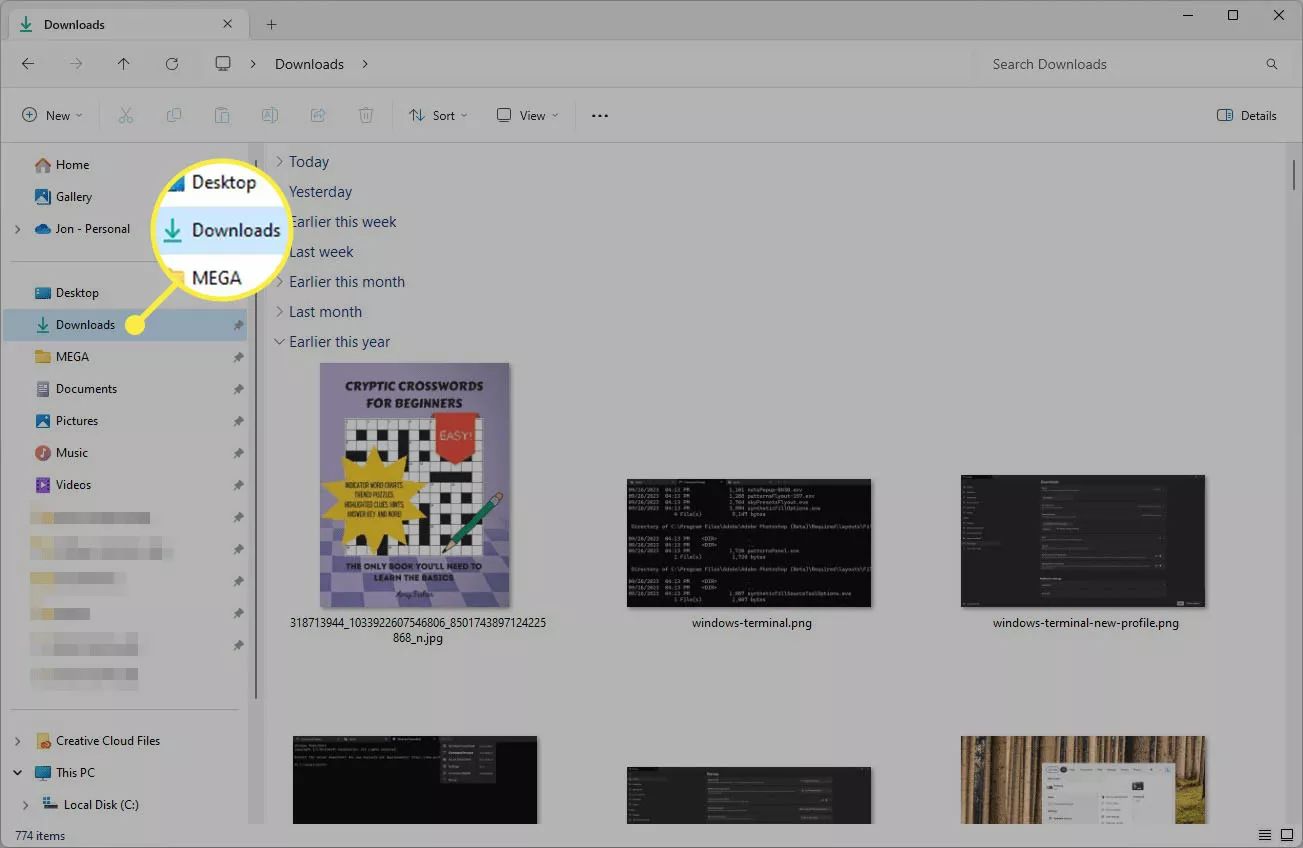Click the Delete trash icon
1303x848 pixels.
(366, 115)
